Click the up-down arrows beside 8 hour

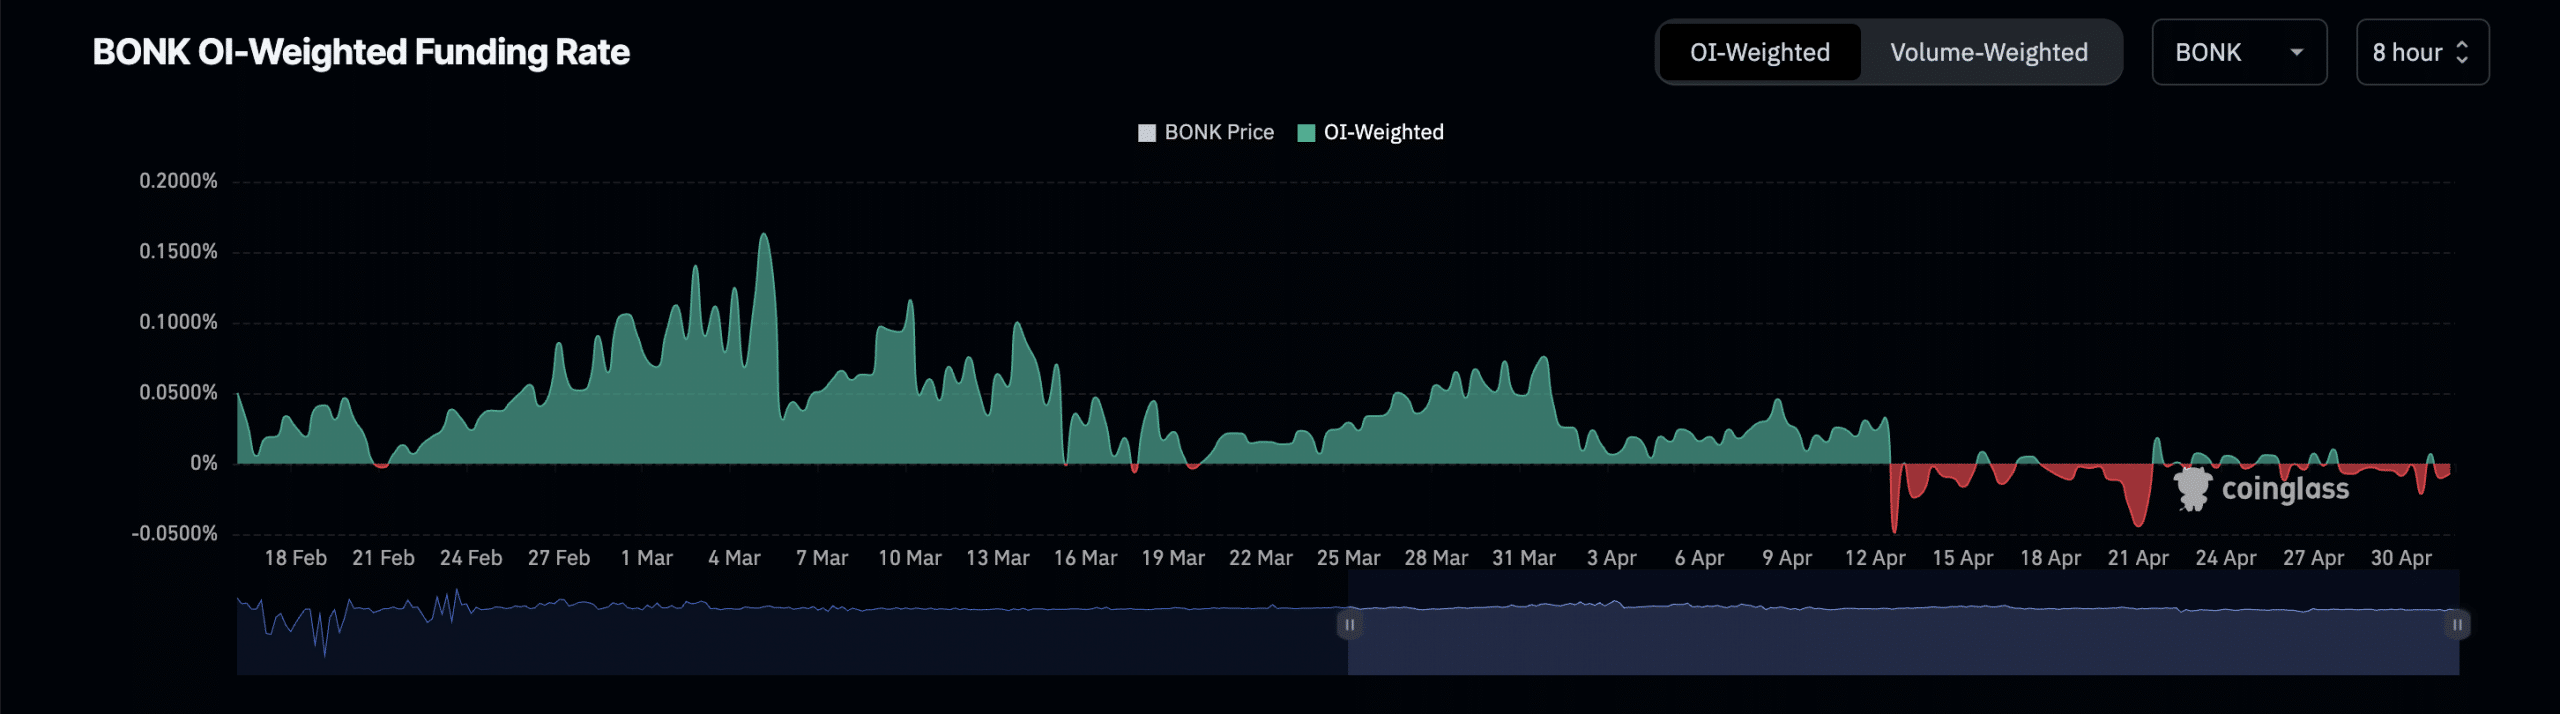click(2462, 52)
